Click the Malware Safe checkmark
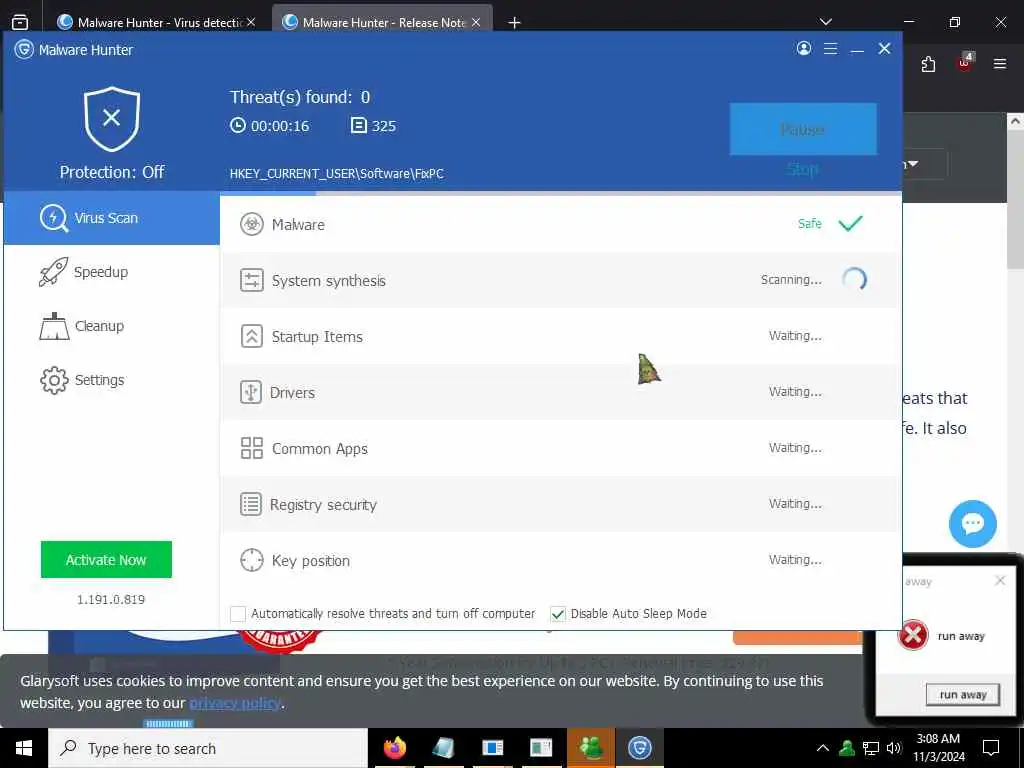This screenshot has width=1024, height=768. 850,223
